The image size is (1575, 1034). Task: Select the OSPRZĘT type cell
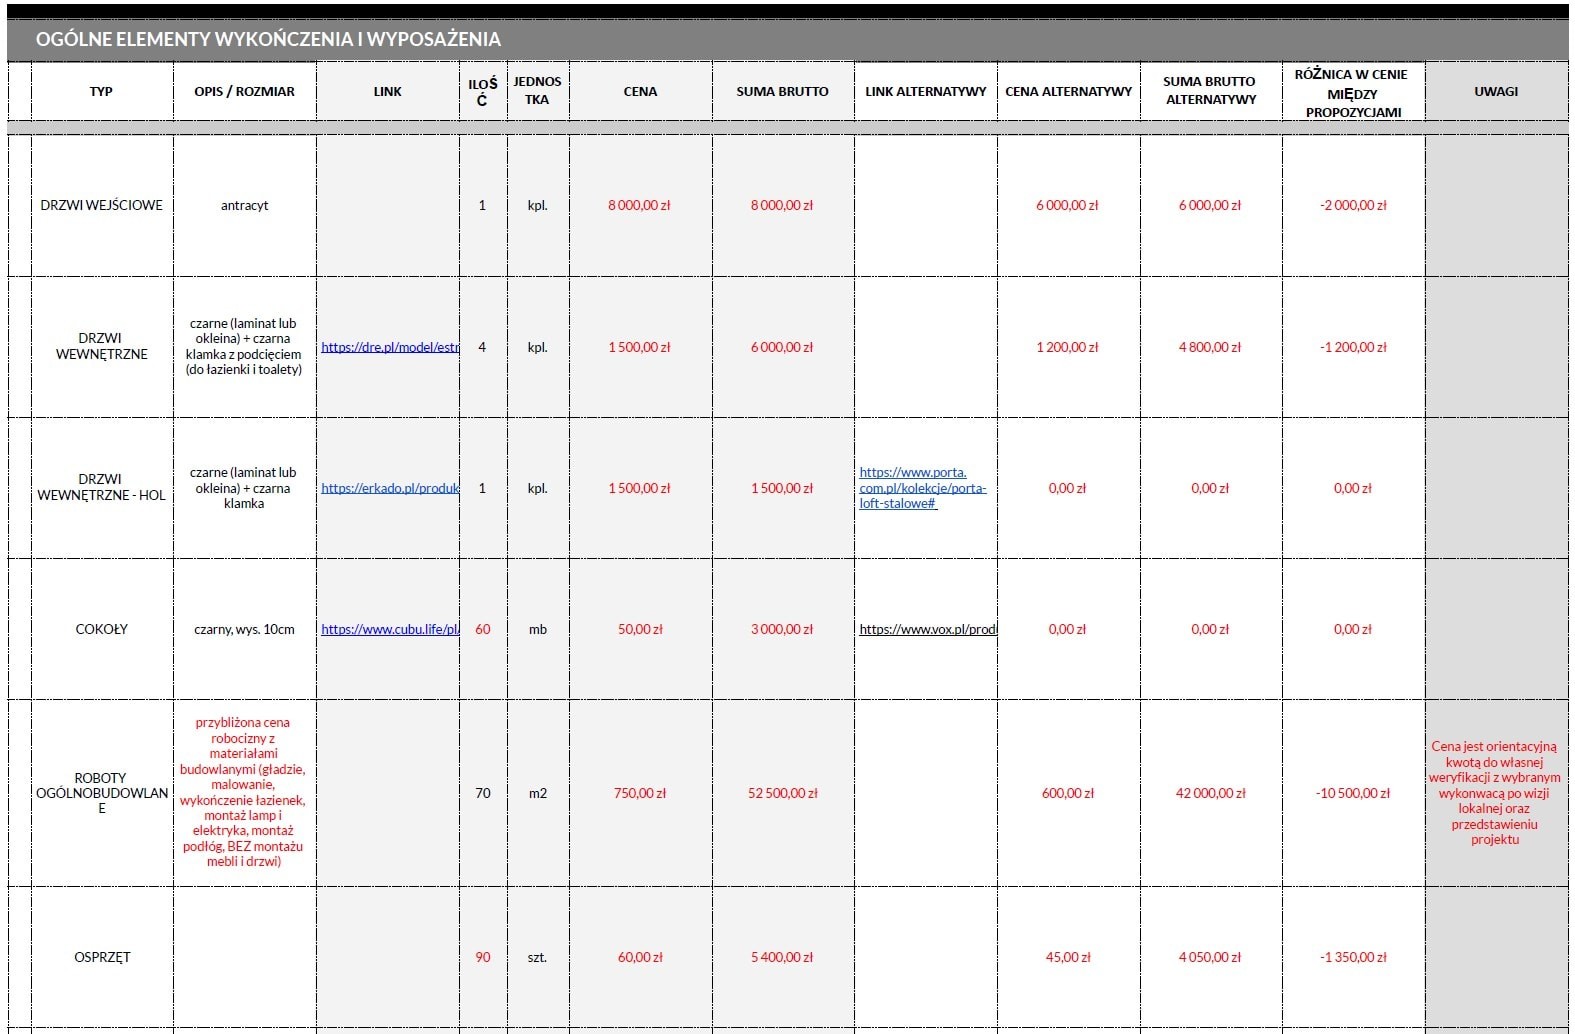[x=101, y=957]
